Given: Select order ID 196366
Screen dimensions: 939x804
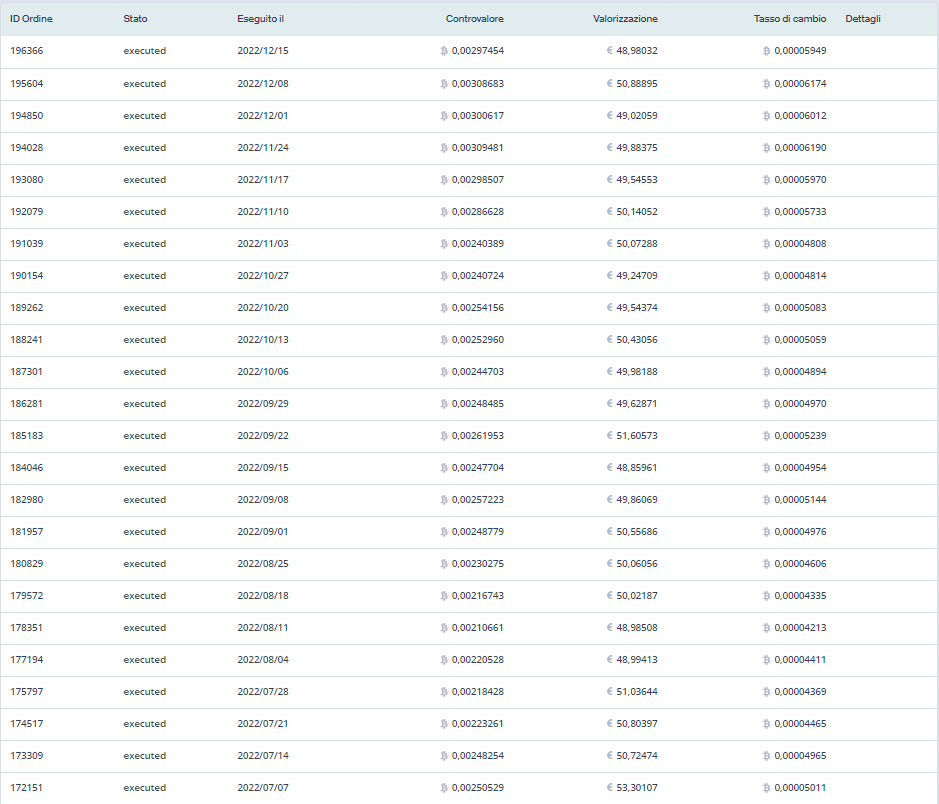Looking at the screenshot, I should [26, 52].
